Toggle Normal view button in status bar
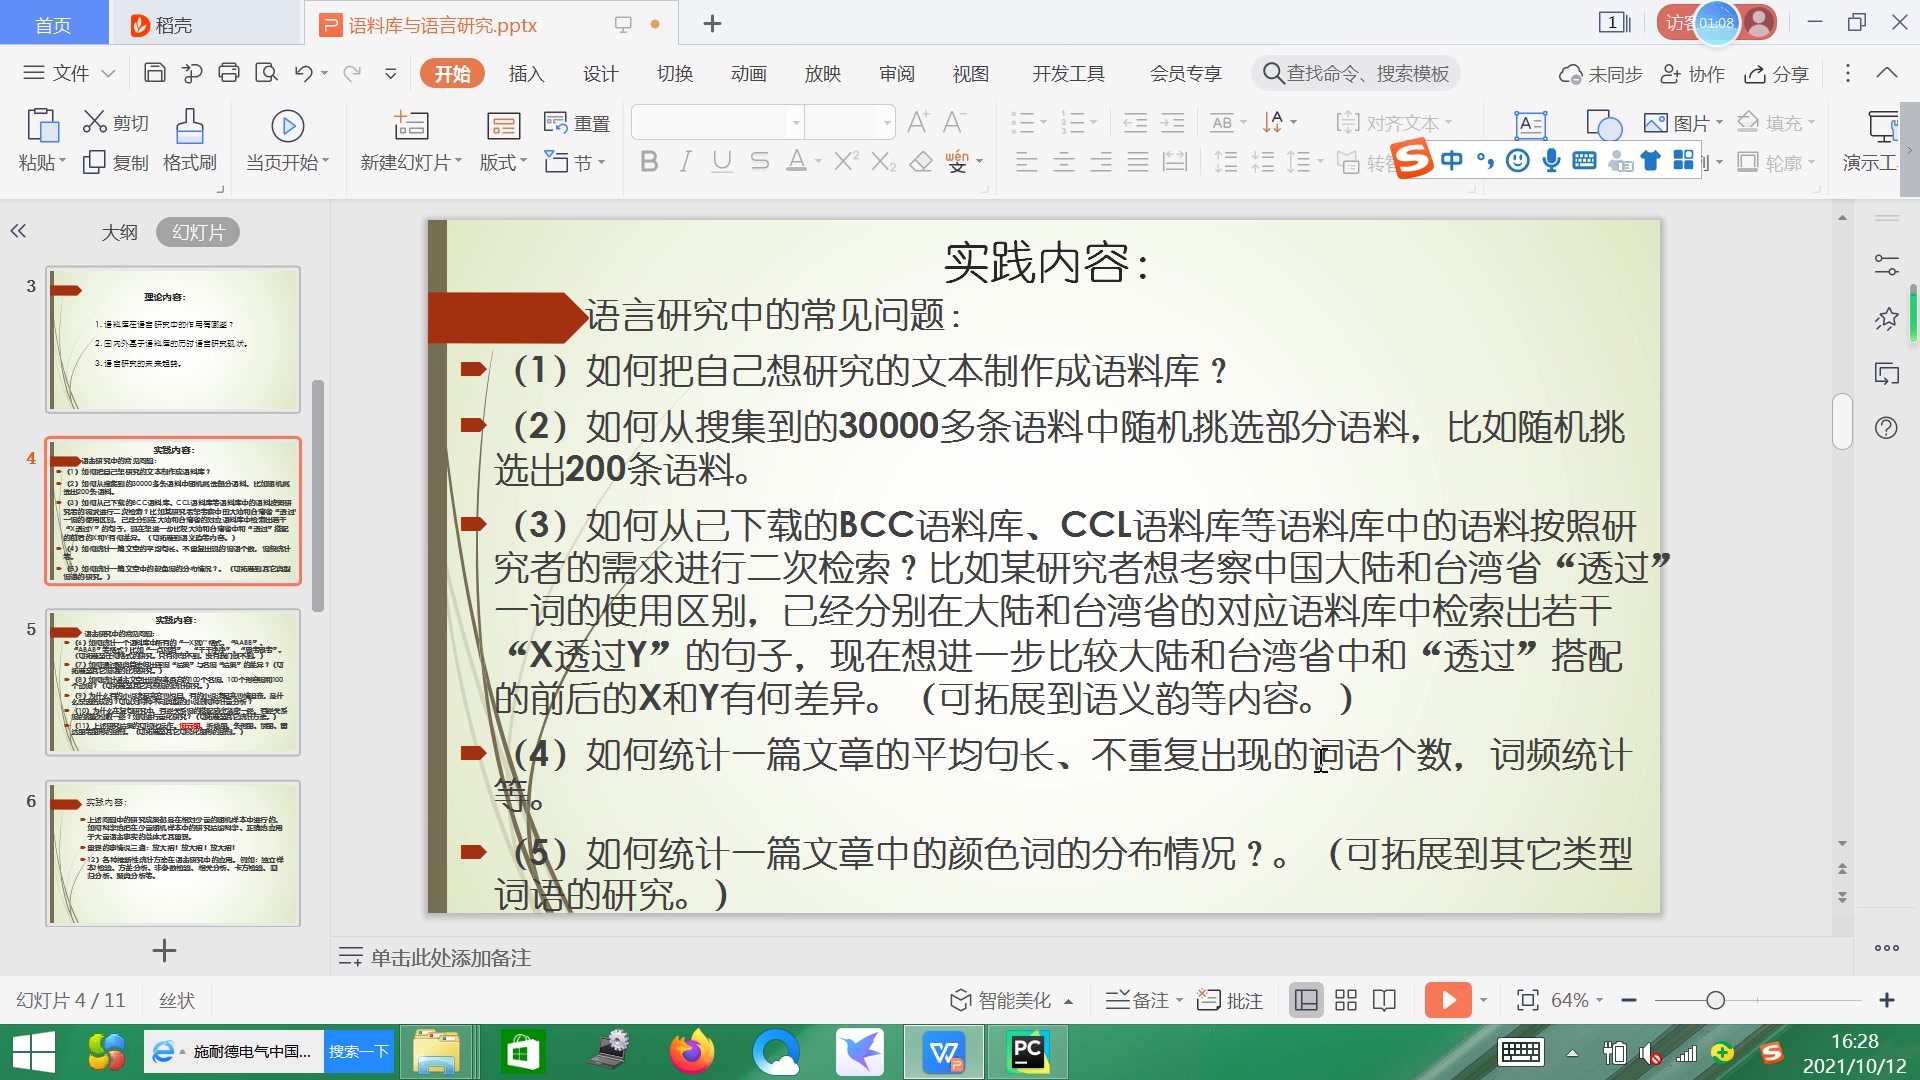The height and width of the screenshot is (1080, 1920). (x=1306, y=1000)
